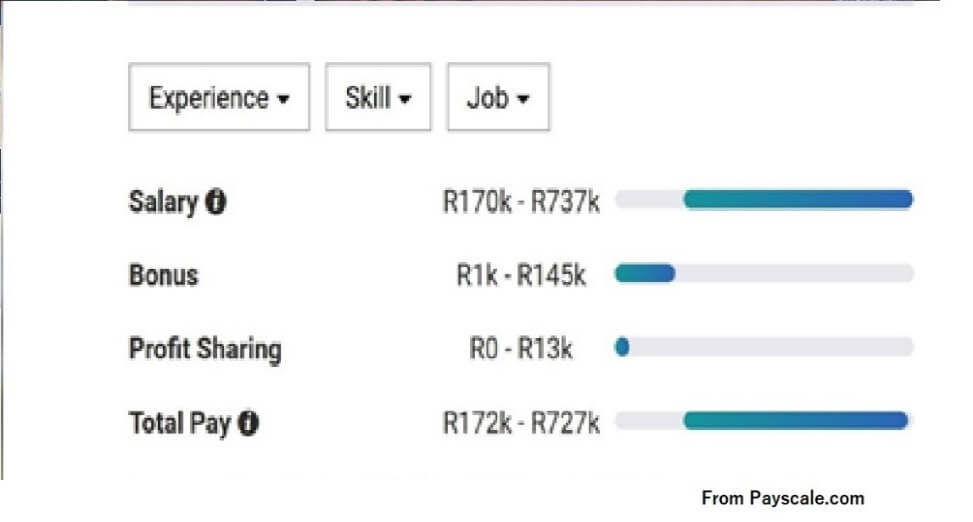
Task: Click the Total Pay info icon
Action: tap(248, 423)
